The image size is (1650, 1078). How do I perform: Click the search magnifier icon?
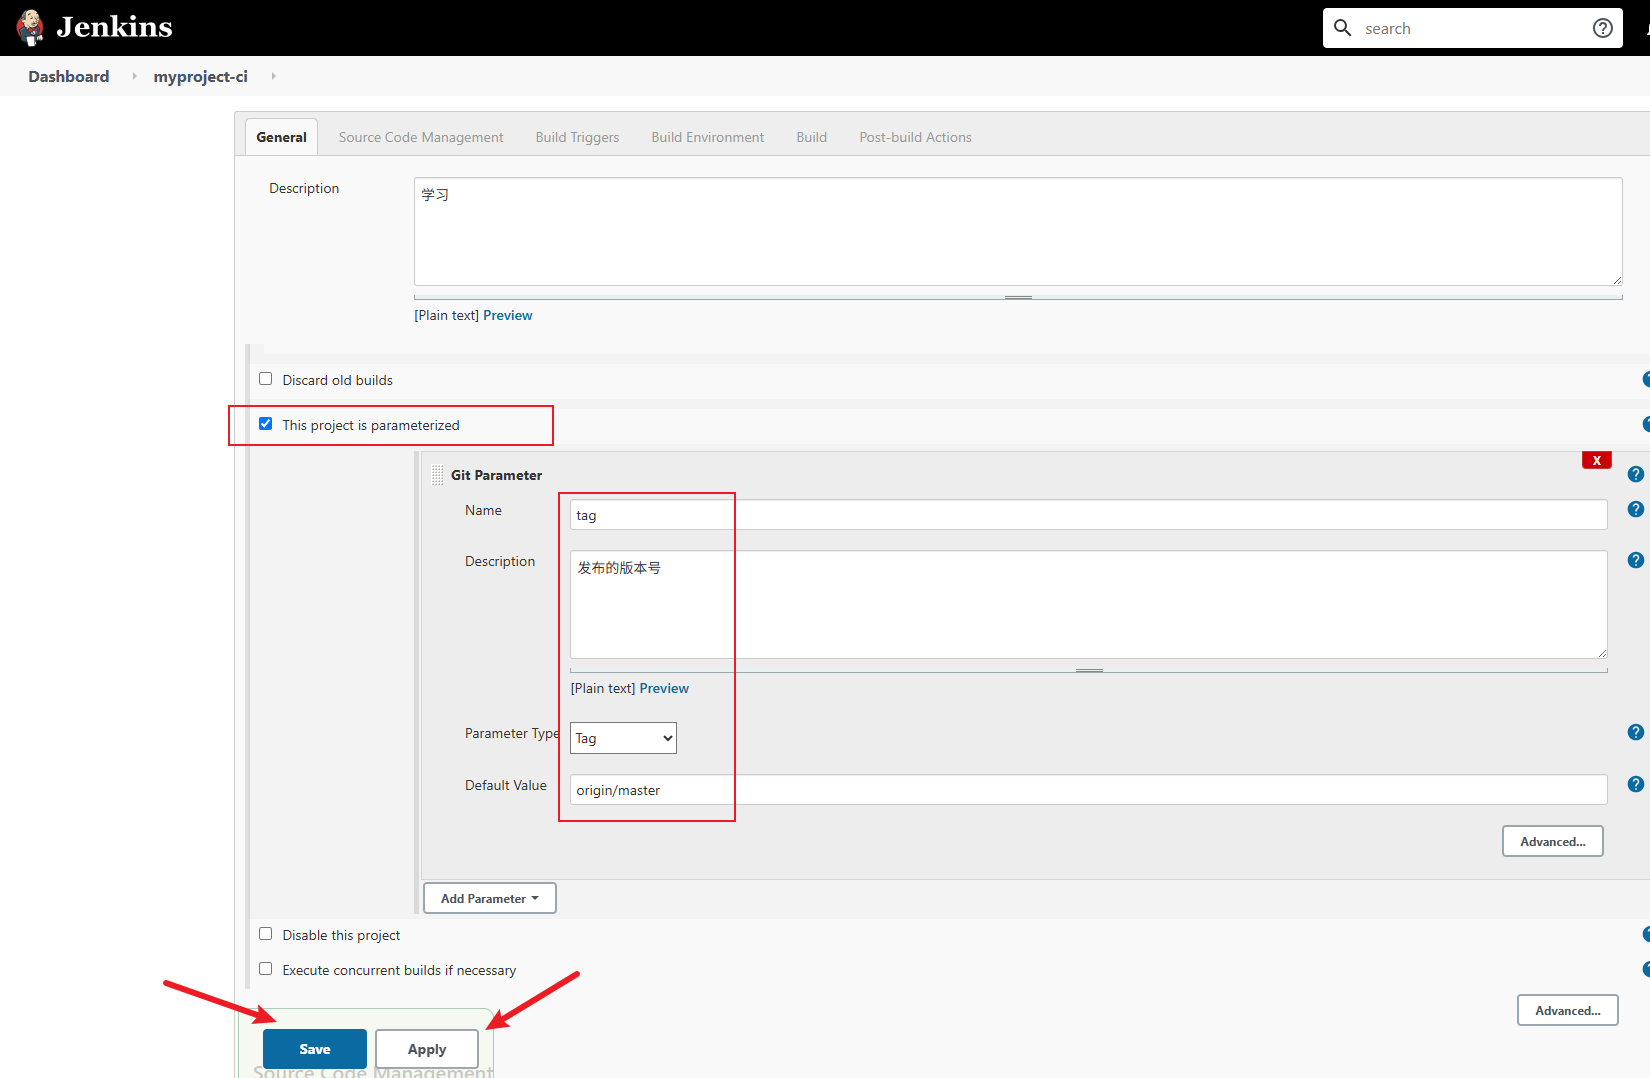click(1343, 28)
